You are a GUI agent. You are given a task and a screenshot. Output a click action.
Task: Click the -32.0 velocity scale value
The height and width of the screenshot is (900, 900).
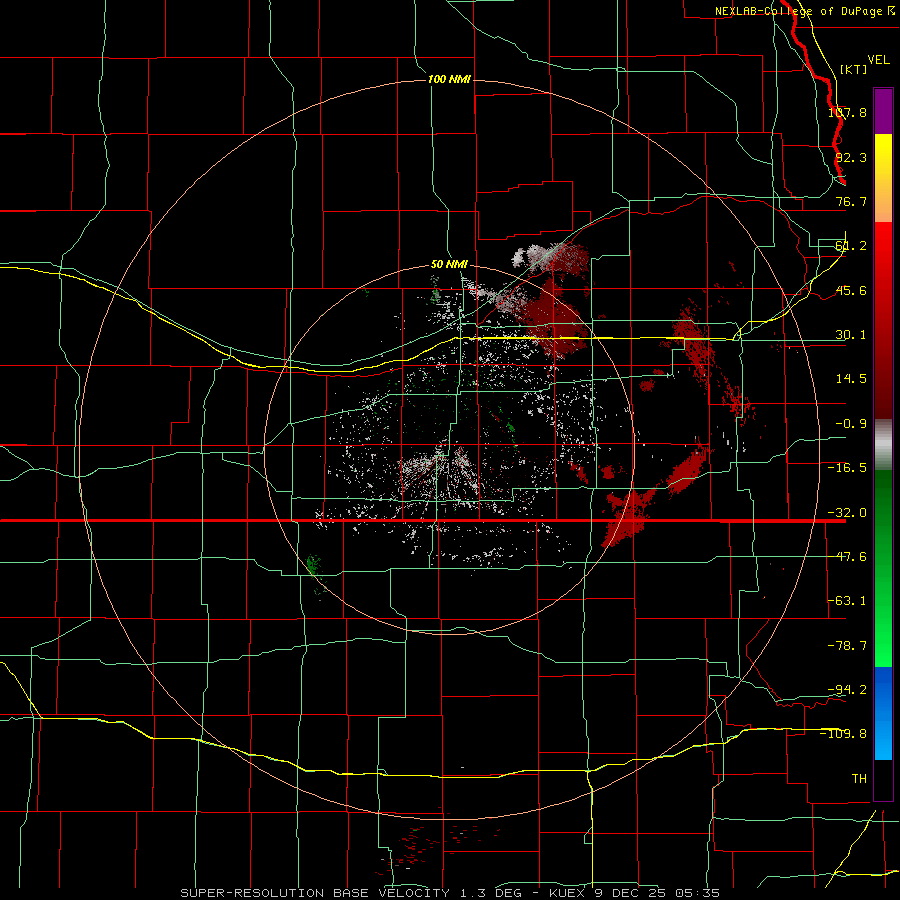coord(847,513)
